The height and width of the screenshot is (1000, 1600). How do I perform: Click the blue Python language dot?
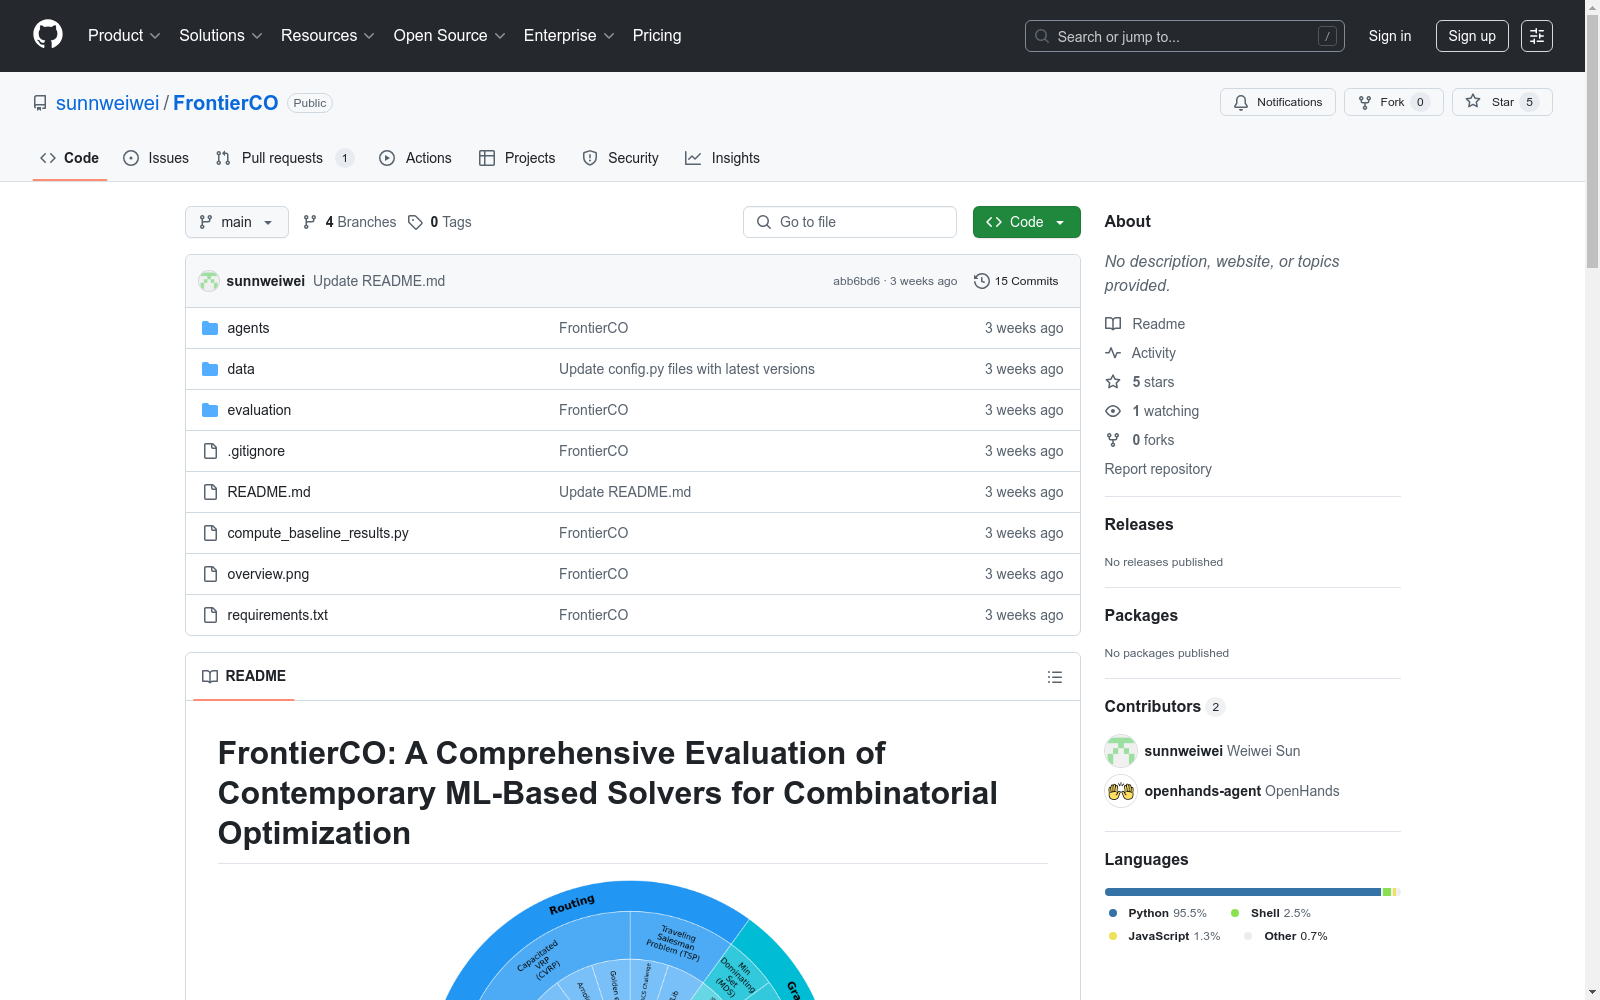click(1113, 913)
